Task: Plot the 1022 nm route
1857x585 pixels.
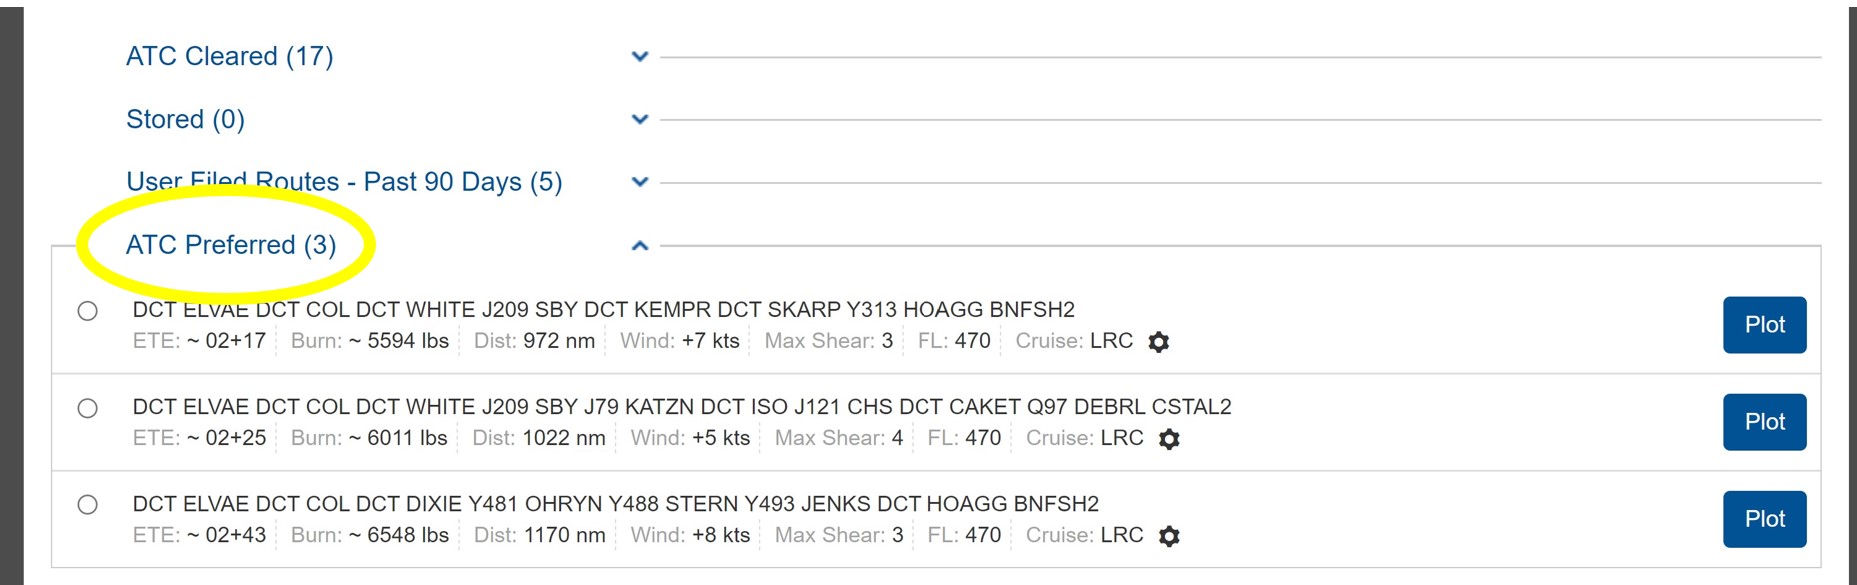Action: pos(1764,422)
